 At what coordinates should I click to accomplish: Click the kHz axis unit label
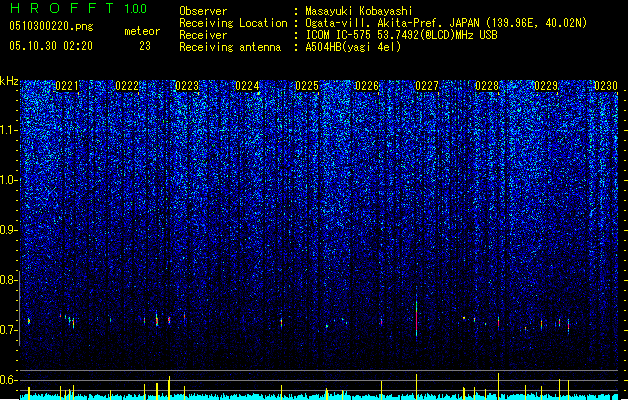[x=9, y=81]
